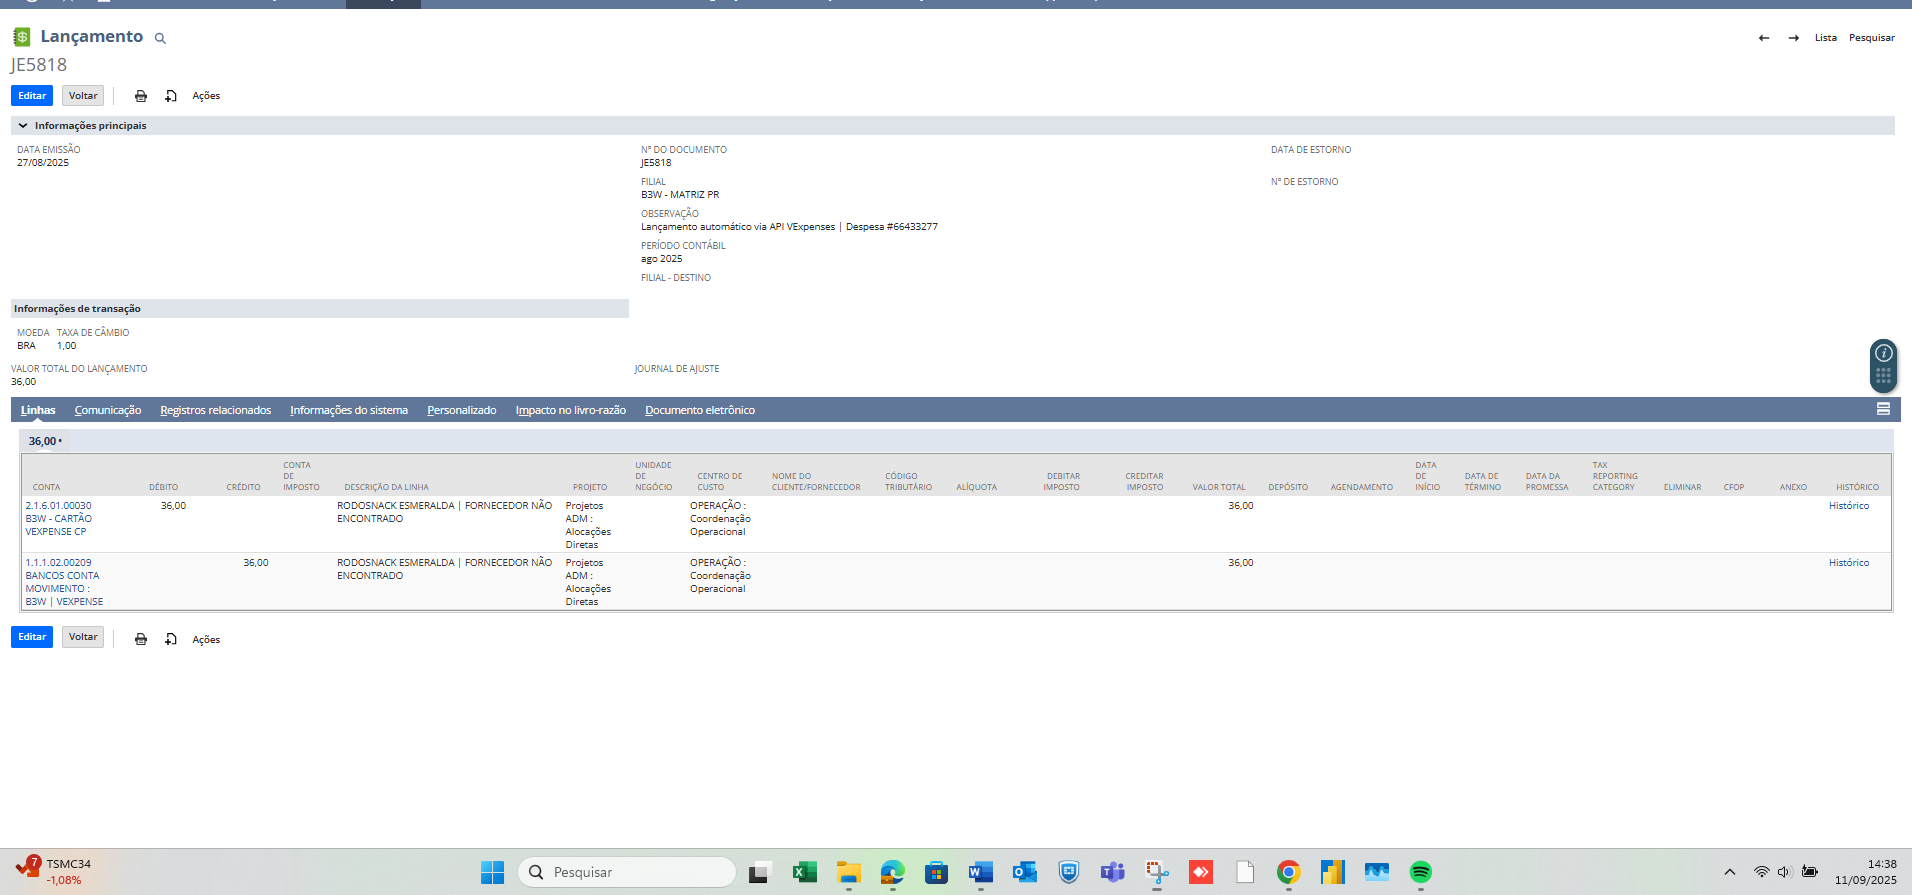Open account link 2.1.6.01.00030

pos(58,506)
